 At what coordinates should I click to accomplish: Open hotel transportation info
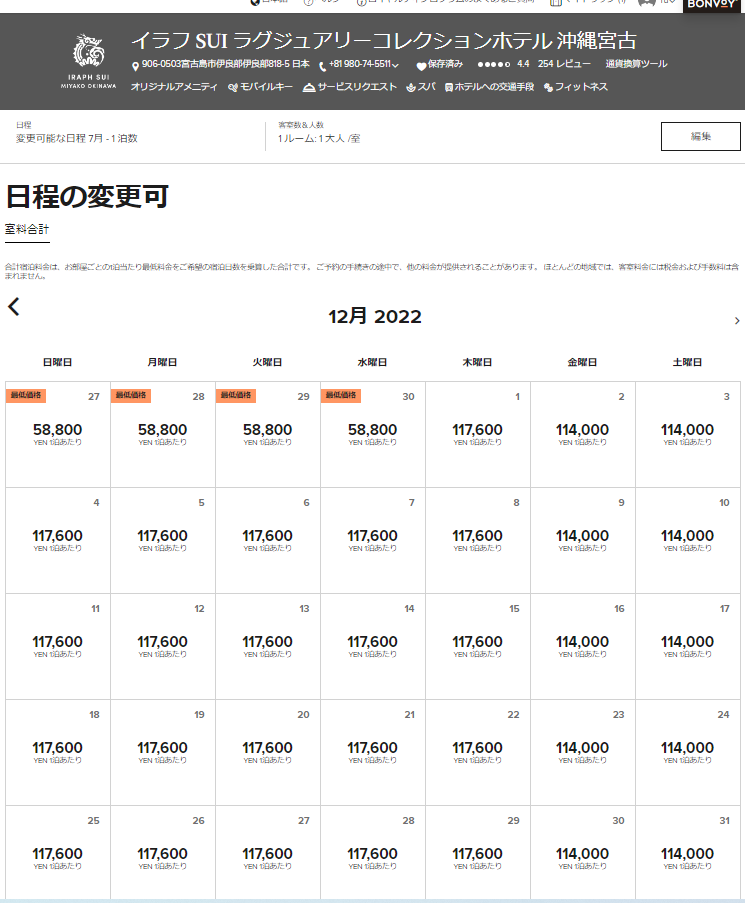coord(489,87)
